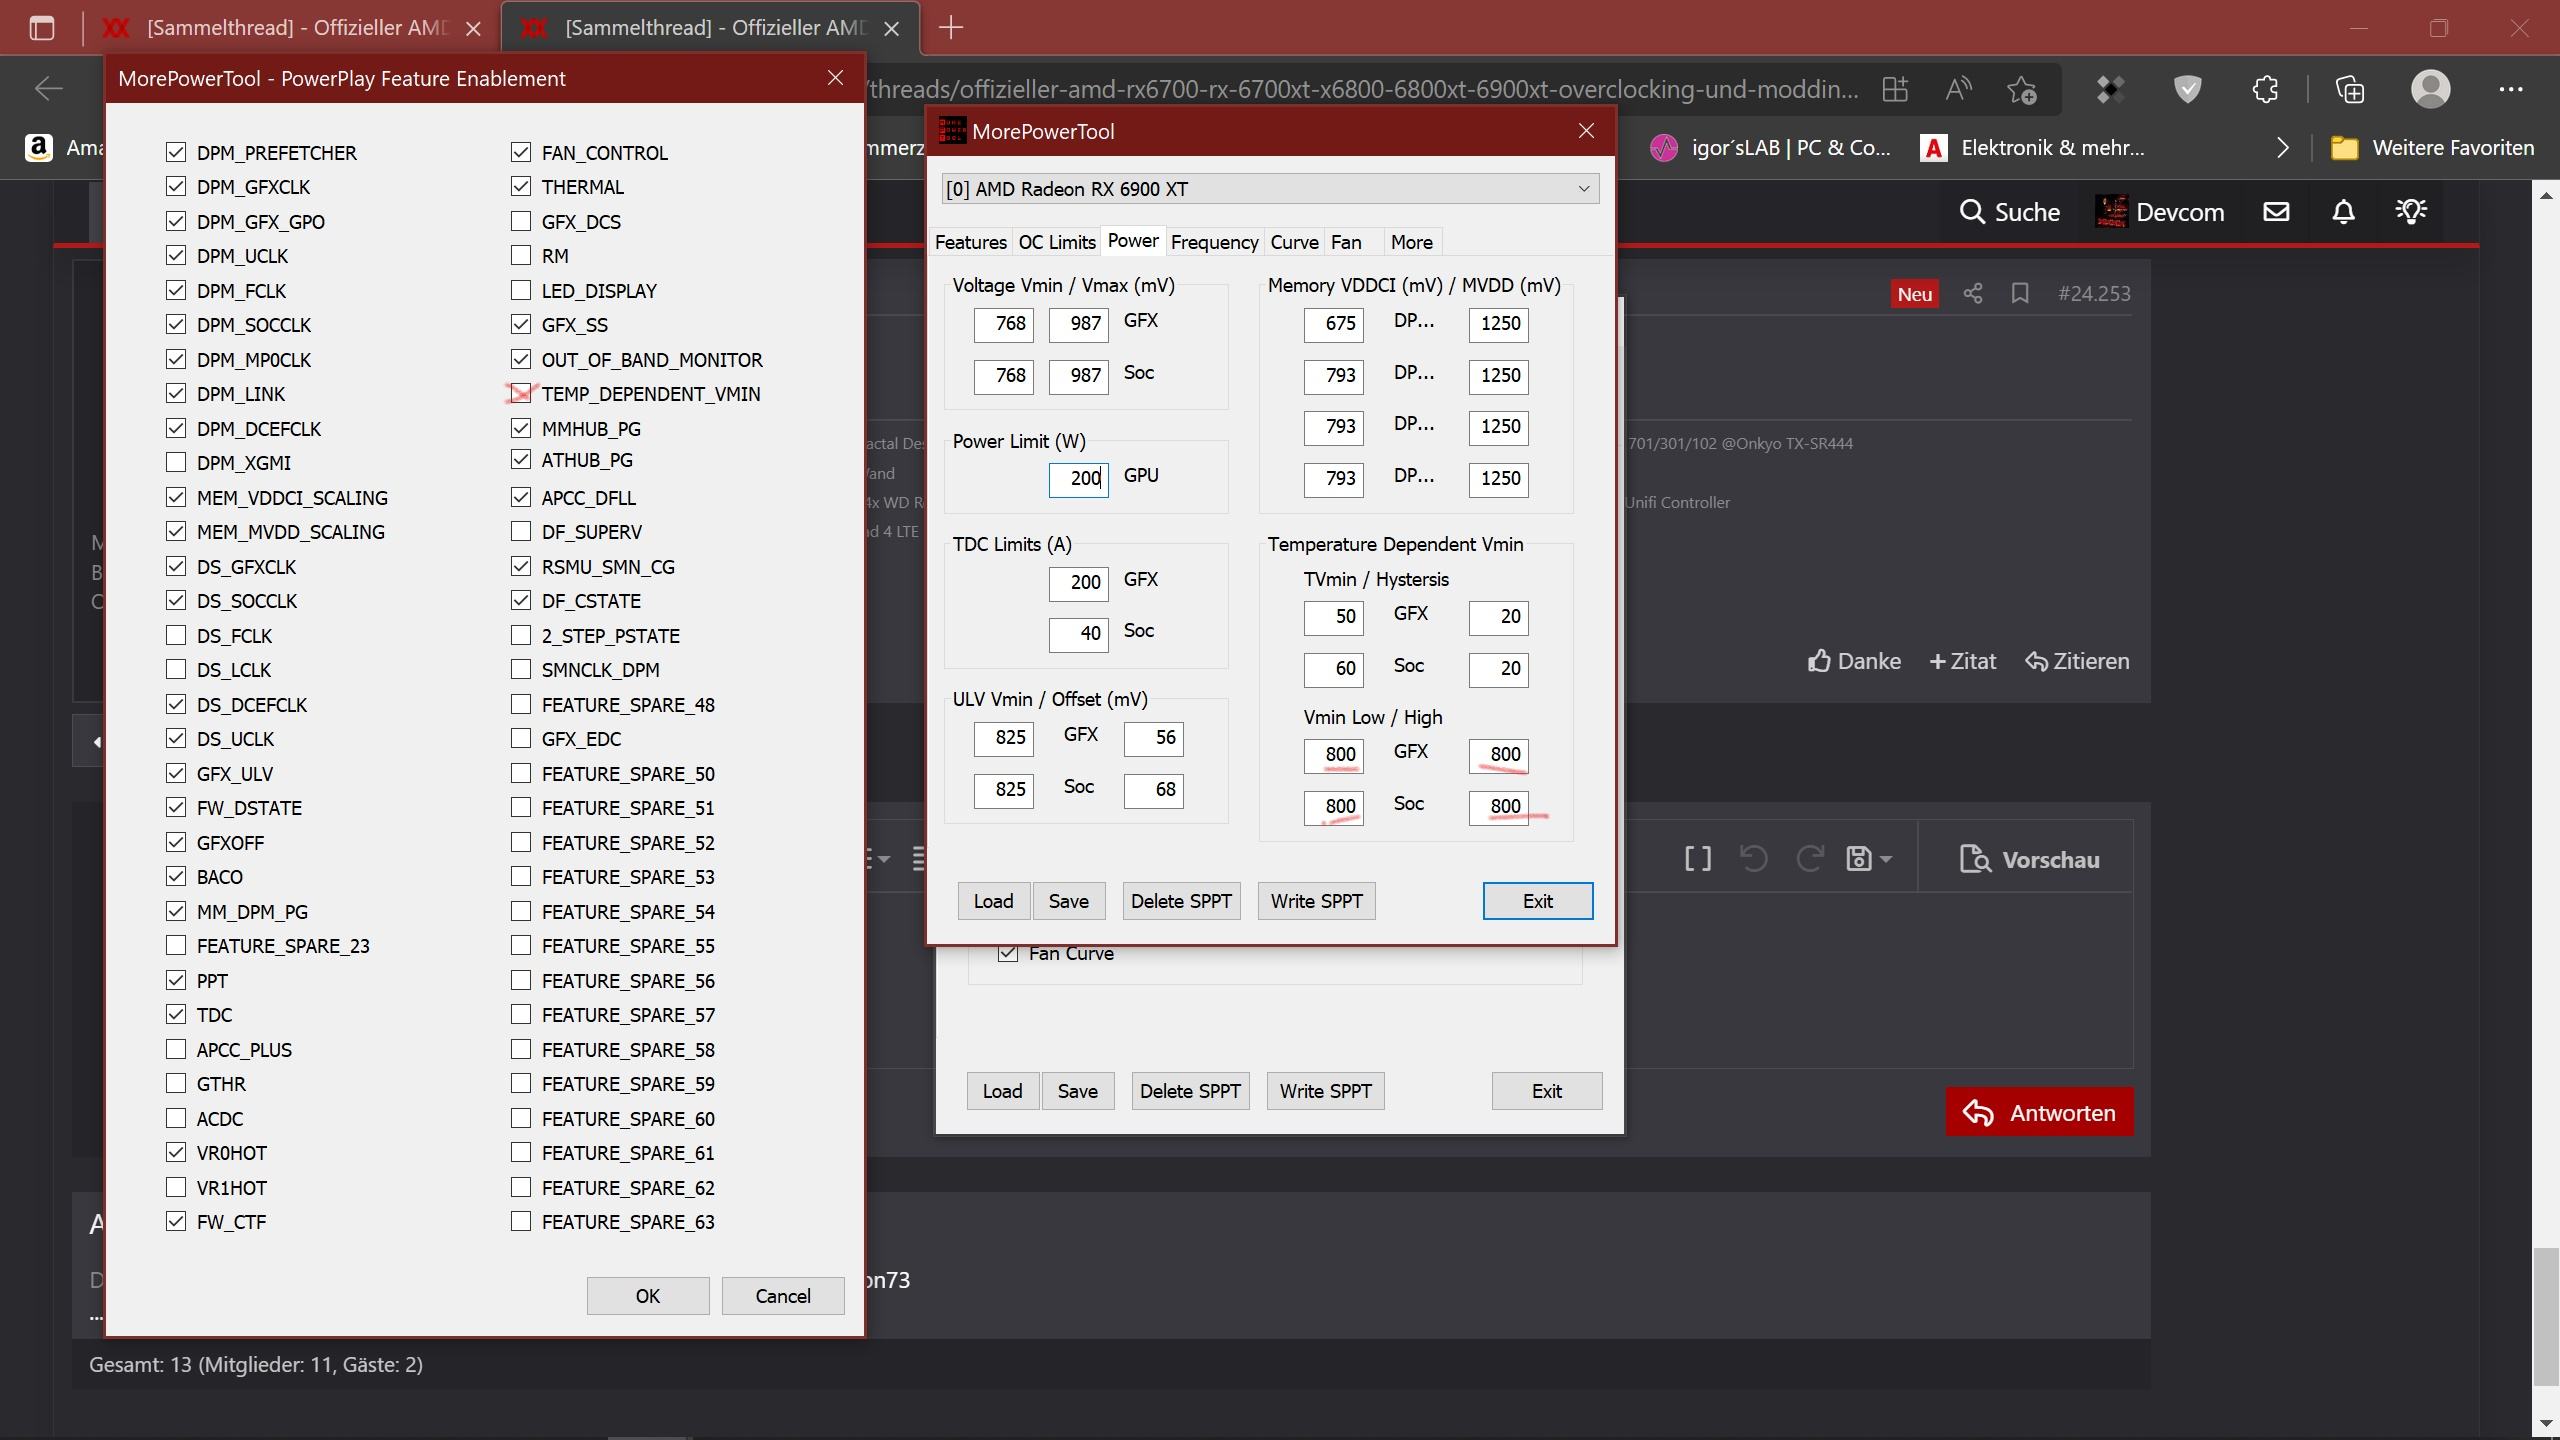Click the GFX Vmax 987 field
This screenshot has height=1440, width=2560.
pyautogui.click(x=1078, y=323)
